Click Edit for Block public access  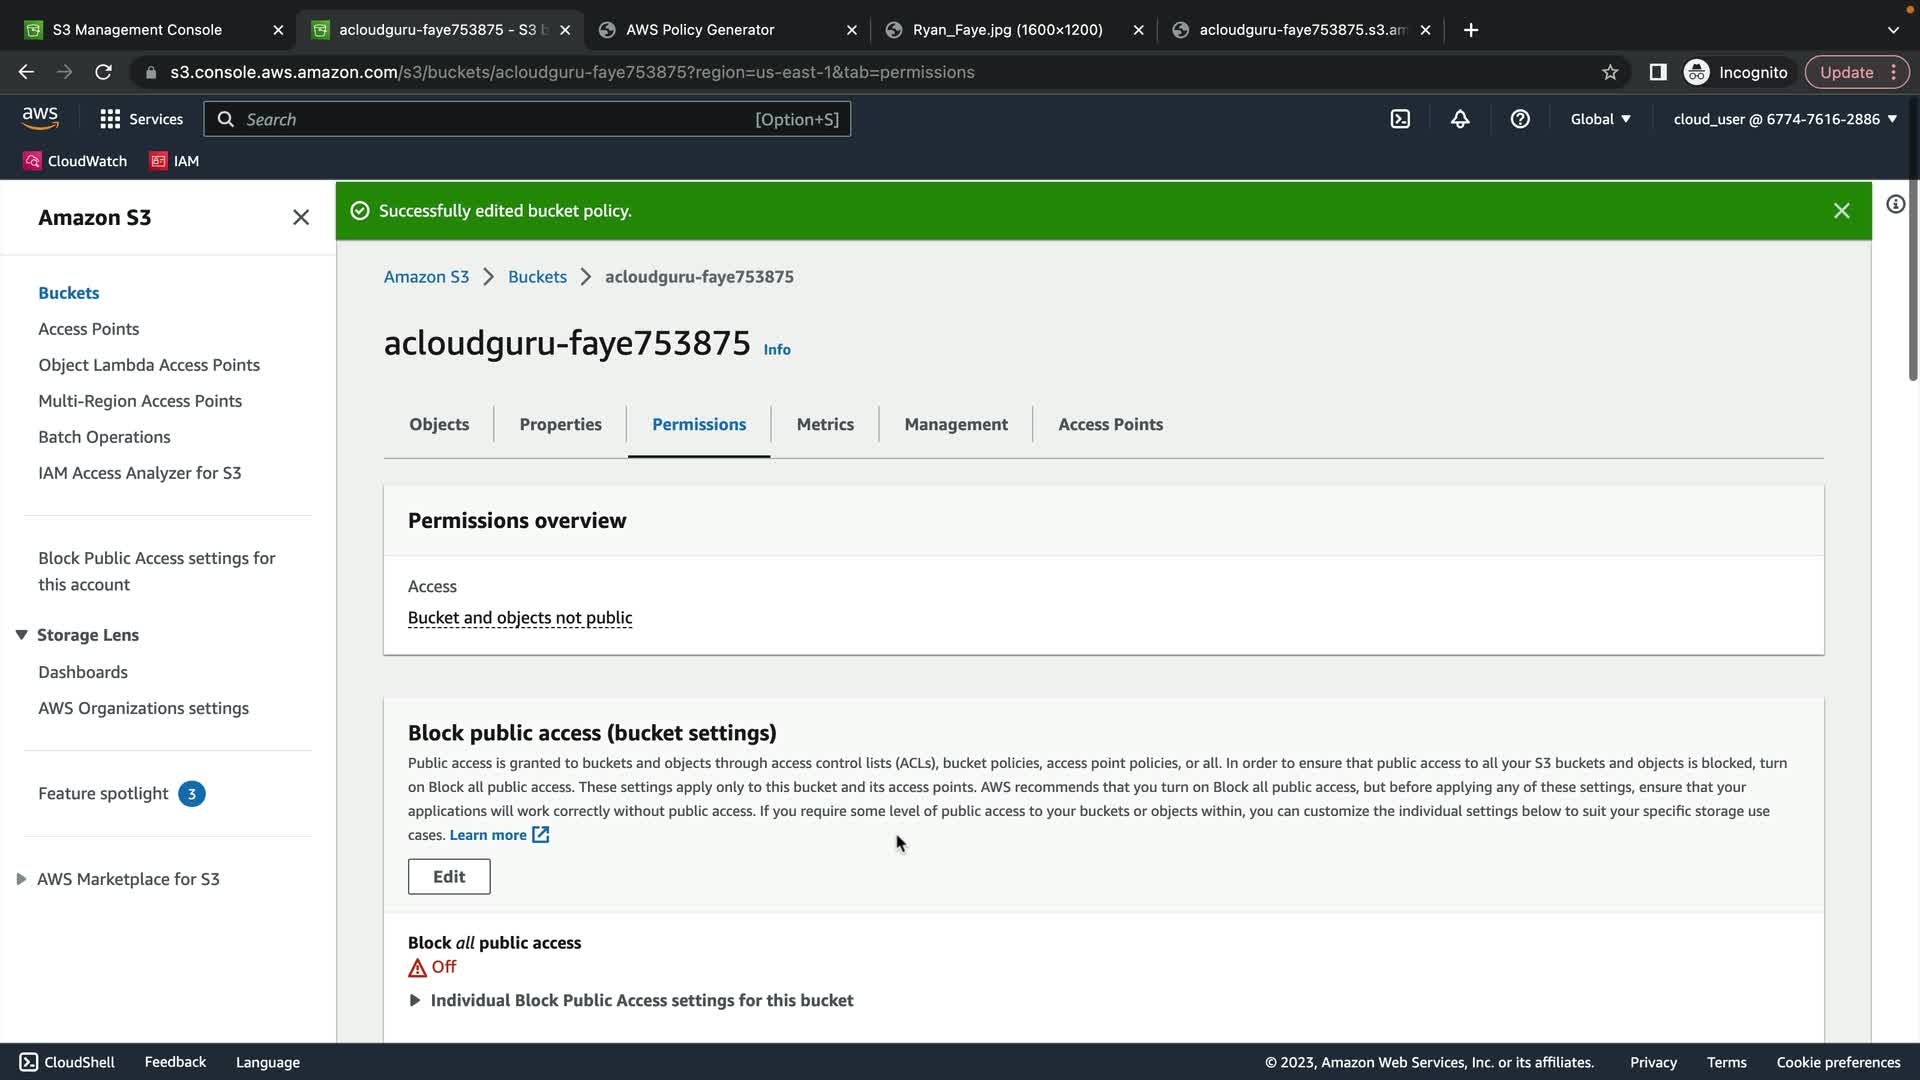[x=449, y=877]
